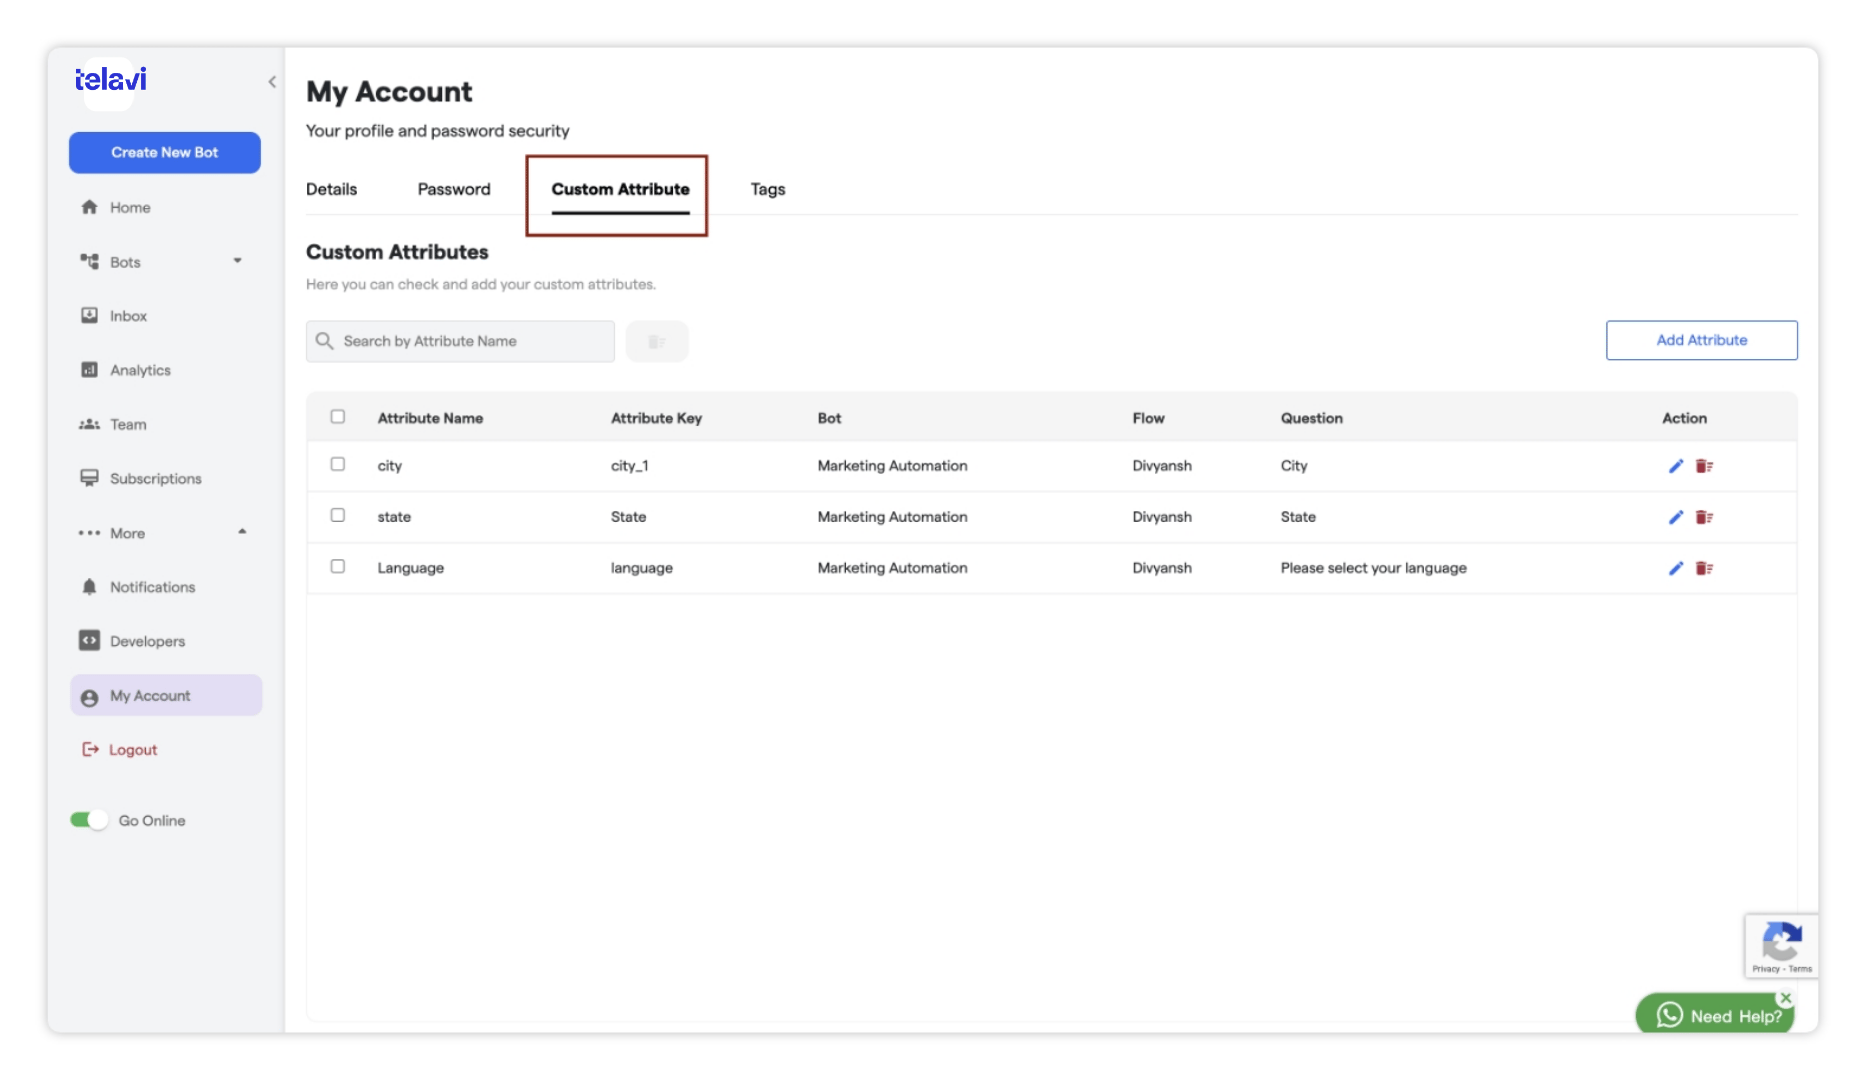Click the My Account avatar icon
The height and width of the screenshot is (1080, 1866).
click(89, 697)
